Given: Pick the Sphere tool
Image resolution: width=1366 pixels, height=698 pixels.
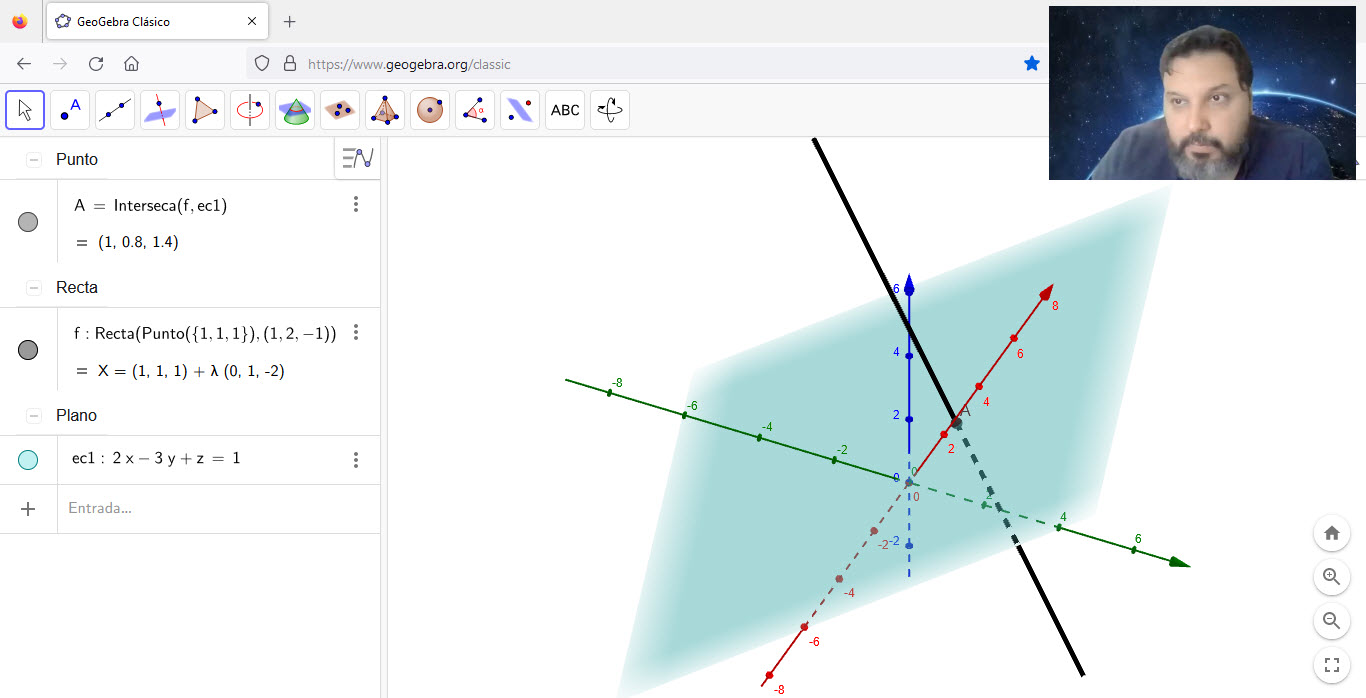Looking at the screenshot, I should pyautogui.click(x=430, y=110).
